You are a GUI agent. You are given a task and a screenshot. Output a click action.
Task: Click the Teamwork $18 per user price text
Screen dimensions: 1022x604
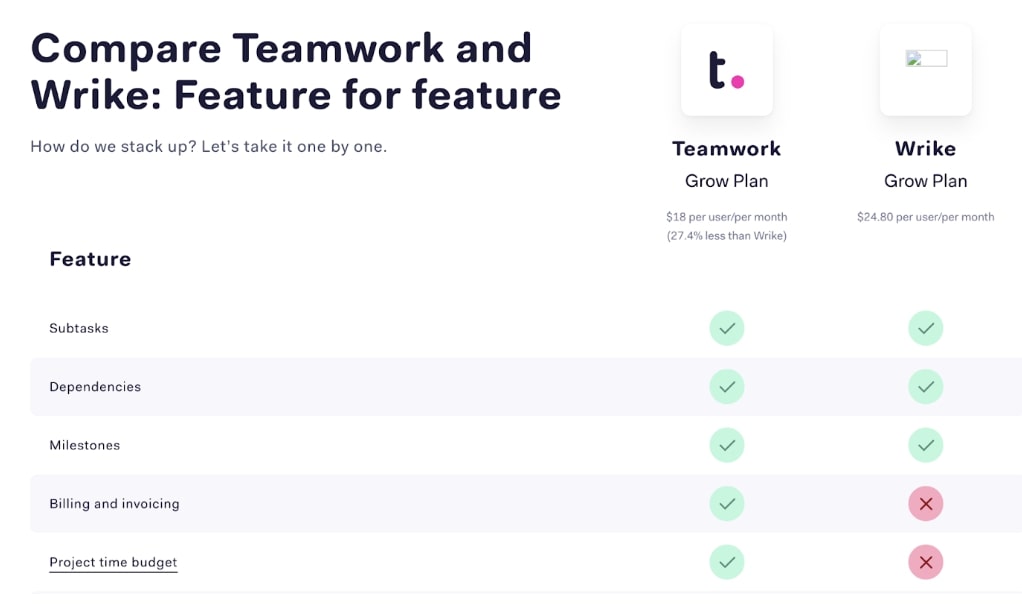[727, 217]
